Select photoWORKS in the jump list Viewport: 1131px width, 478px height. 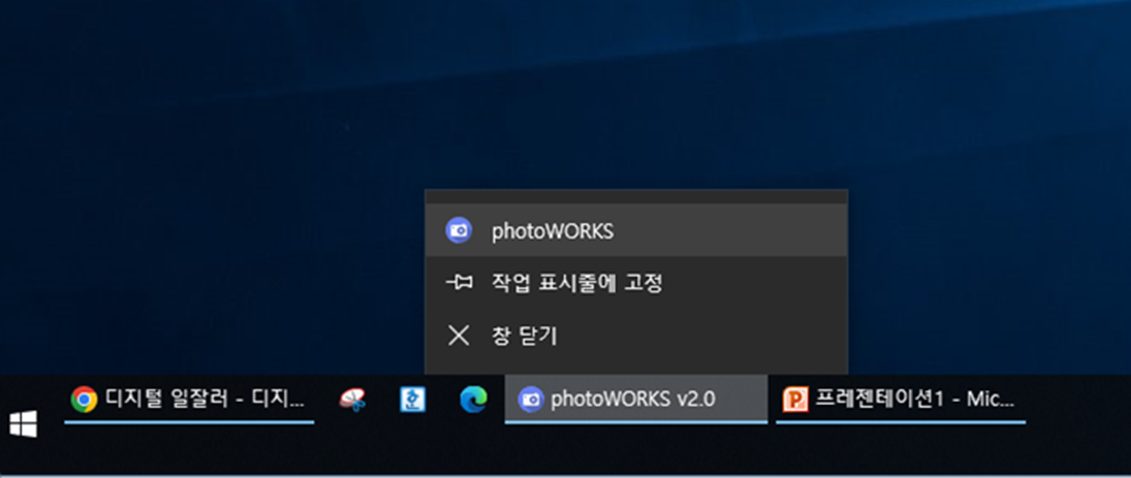pos(636,231)
